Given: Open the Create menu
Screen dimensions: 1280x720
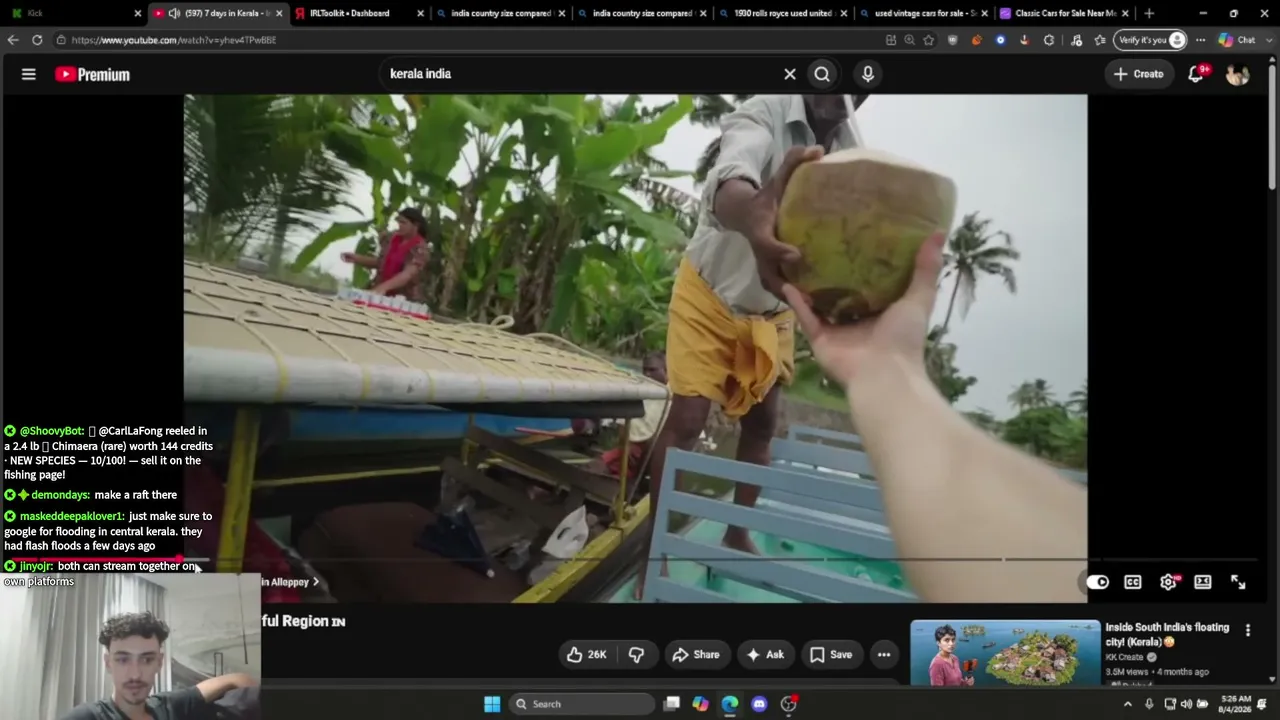Looking at the screenshot, I should click(1138, 74).
